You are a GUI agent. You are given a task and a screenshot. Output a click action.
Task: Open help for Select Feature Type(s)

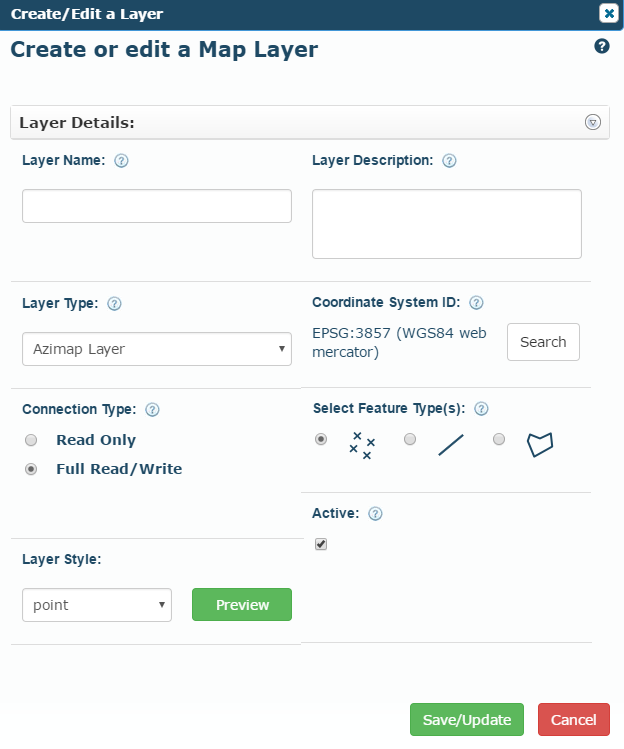pyautogui.click(x=481, y=408)
